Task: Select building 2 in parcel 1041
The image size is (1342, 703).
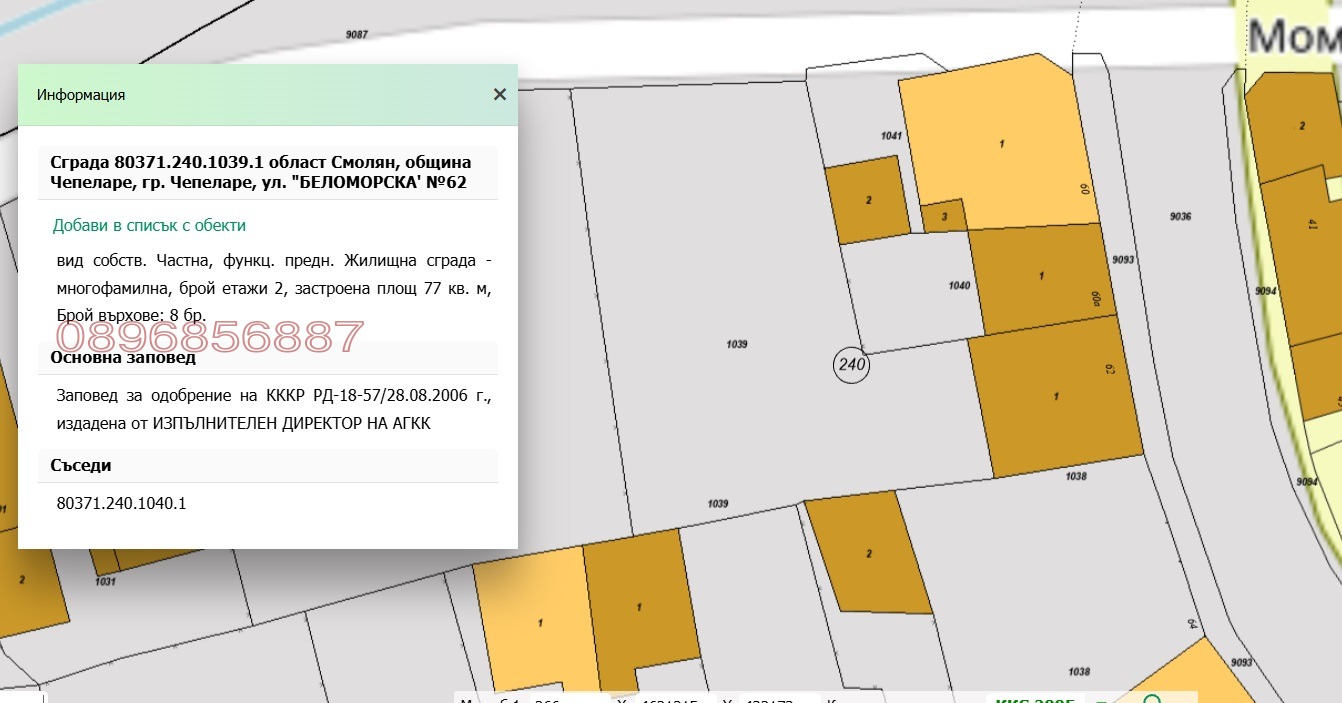Action: [x=867, y=201]
